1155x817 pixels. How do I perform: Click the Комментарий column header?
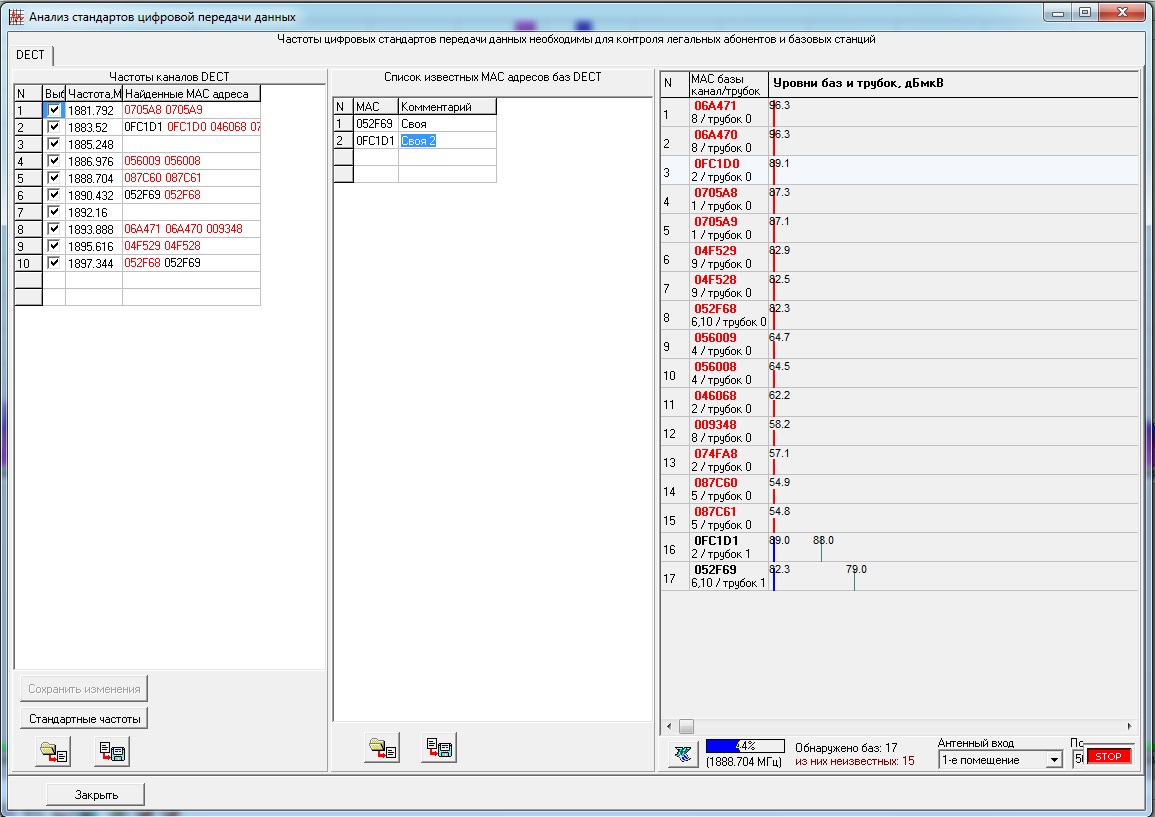[x=447, y=107]
